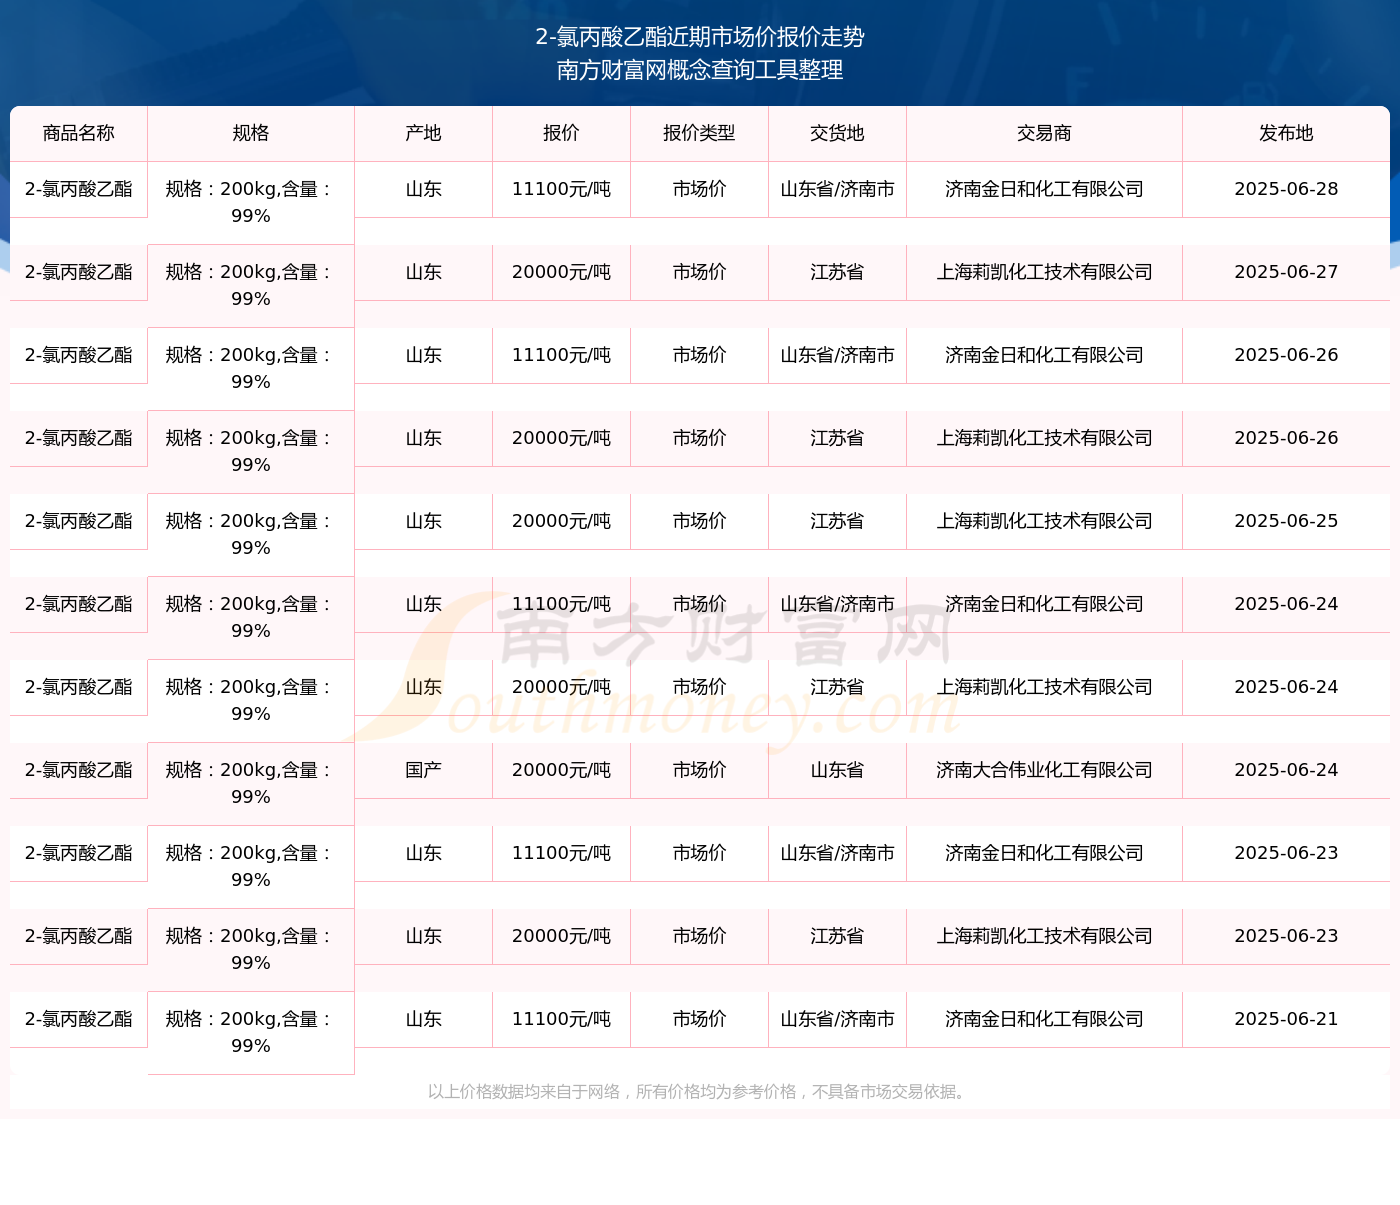Click 20000元/吨 price in 2025-06-27 row
This screenshot has width=1400, height=1205.
562,272
